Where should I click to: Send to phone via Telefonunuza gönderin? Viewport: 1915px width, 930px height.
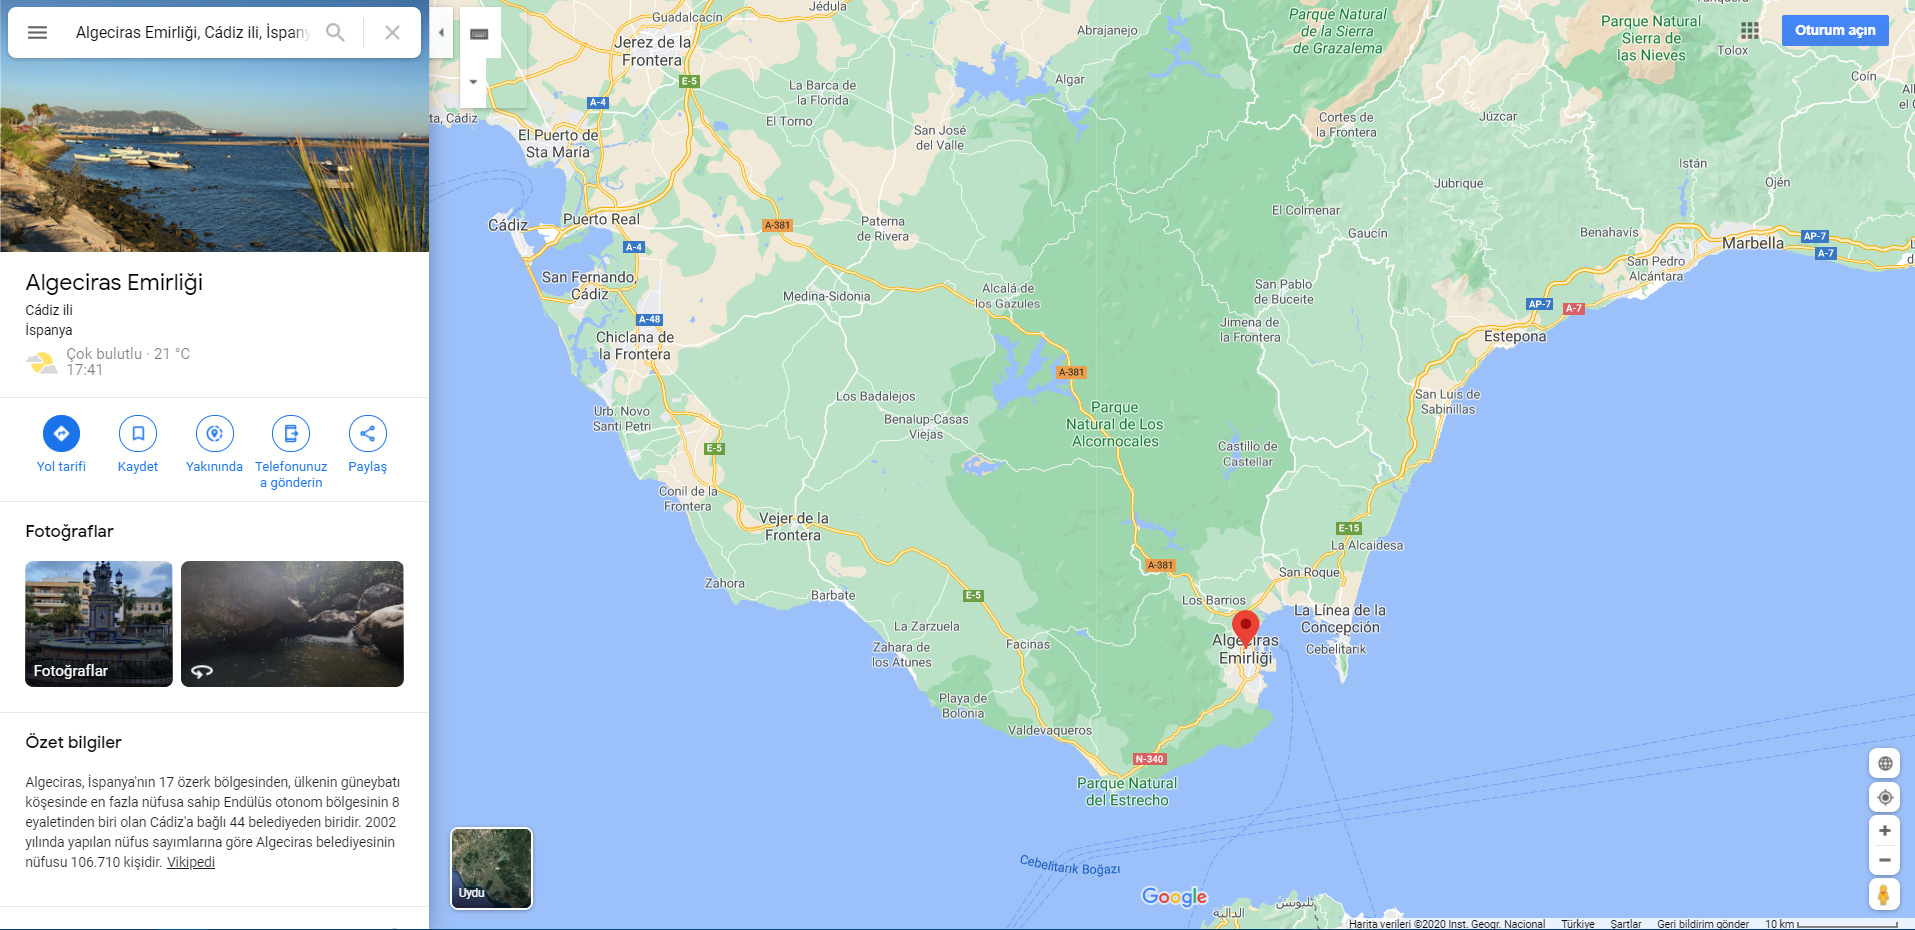point(291,433)
